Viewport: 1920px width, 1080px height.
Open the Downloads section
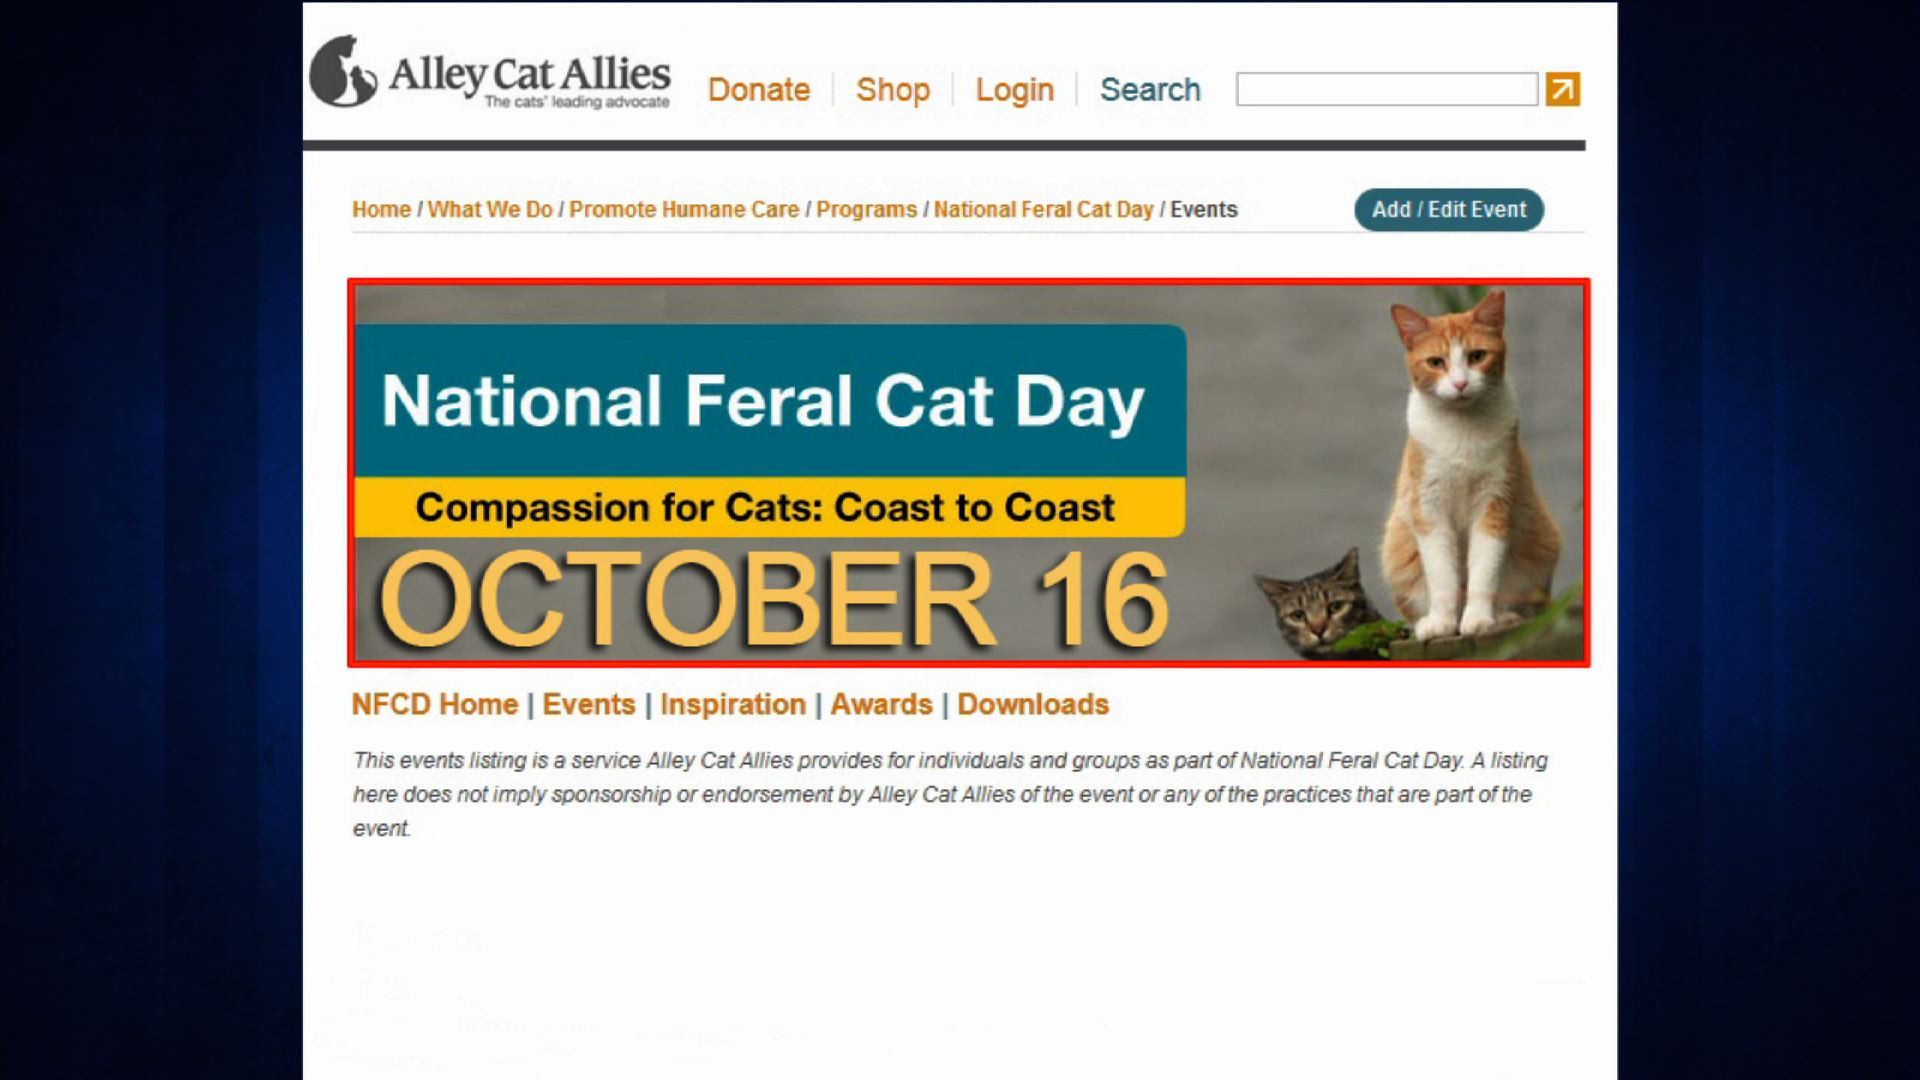(x=1033, y=705)
